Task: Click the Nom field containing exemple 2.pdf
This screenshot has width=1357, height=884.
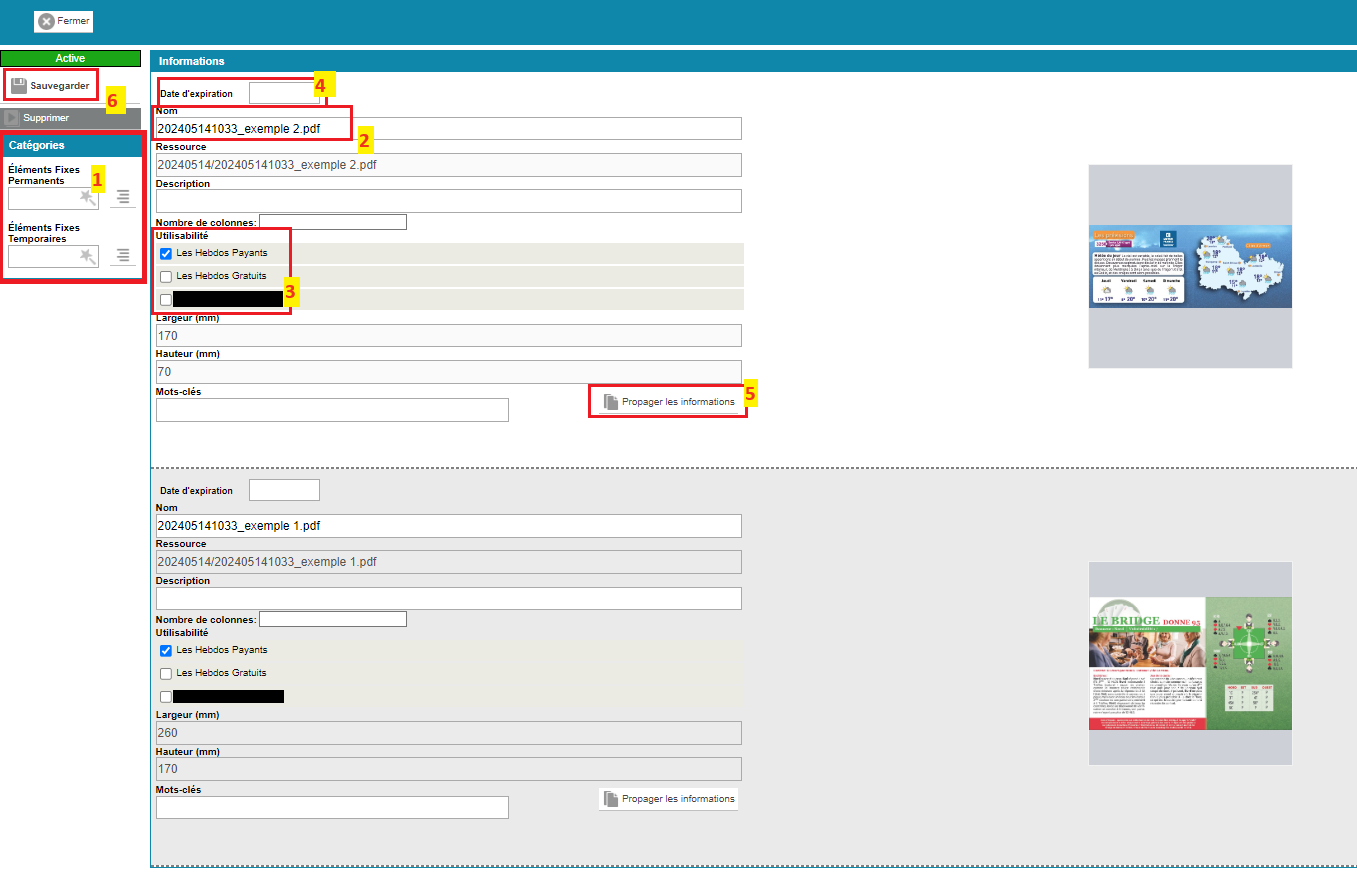Action: click(448, 128)
